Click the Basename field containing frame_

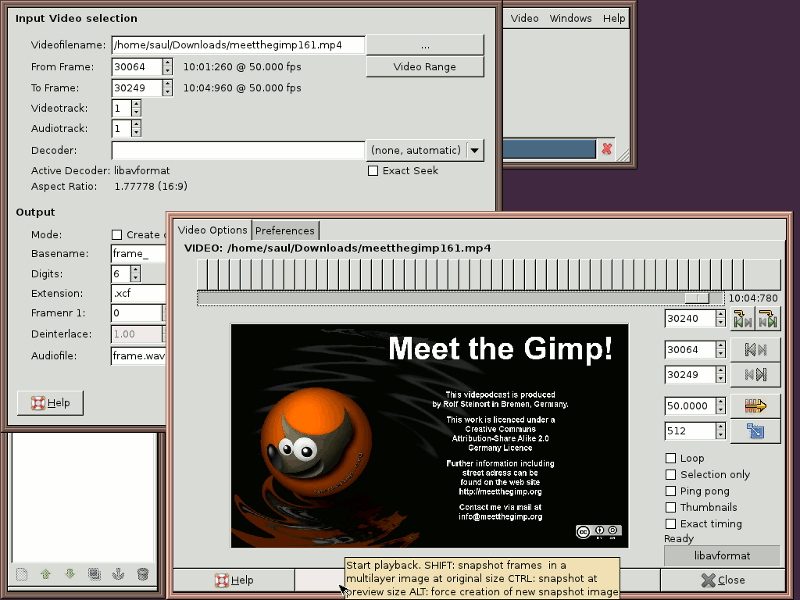(139, 254)
